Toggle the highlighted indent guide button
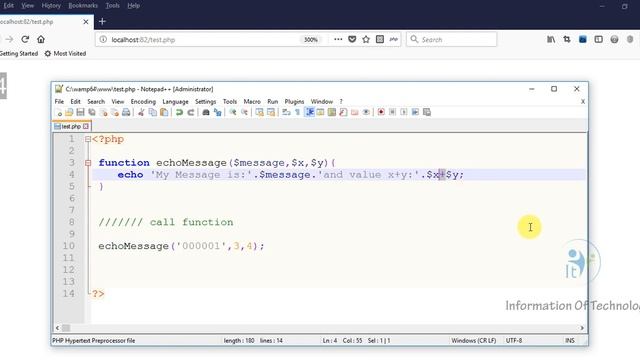The height and width of the screenshot is (360, 640). (x=309, y=112)
